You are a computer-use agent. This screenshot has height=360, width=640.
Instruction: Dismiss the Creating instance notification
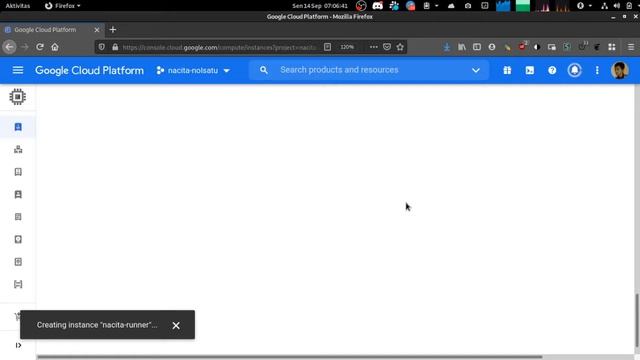tap(176, 325)
